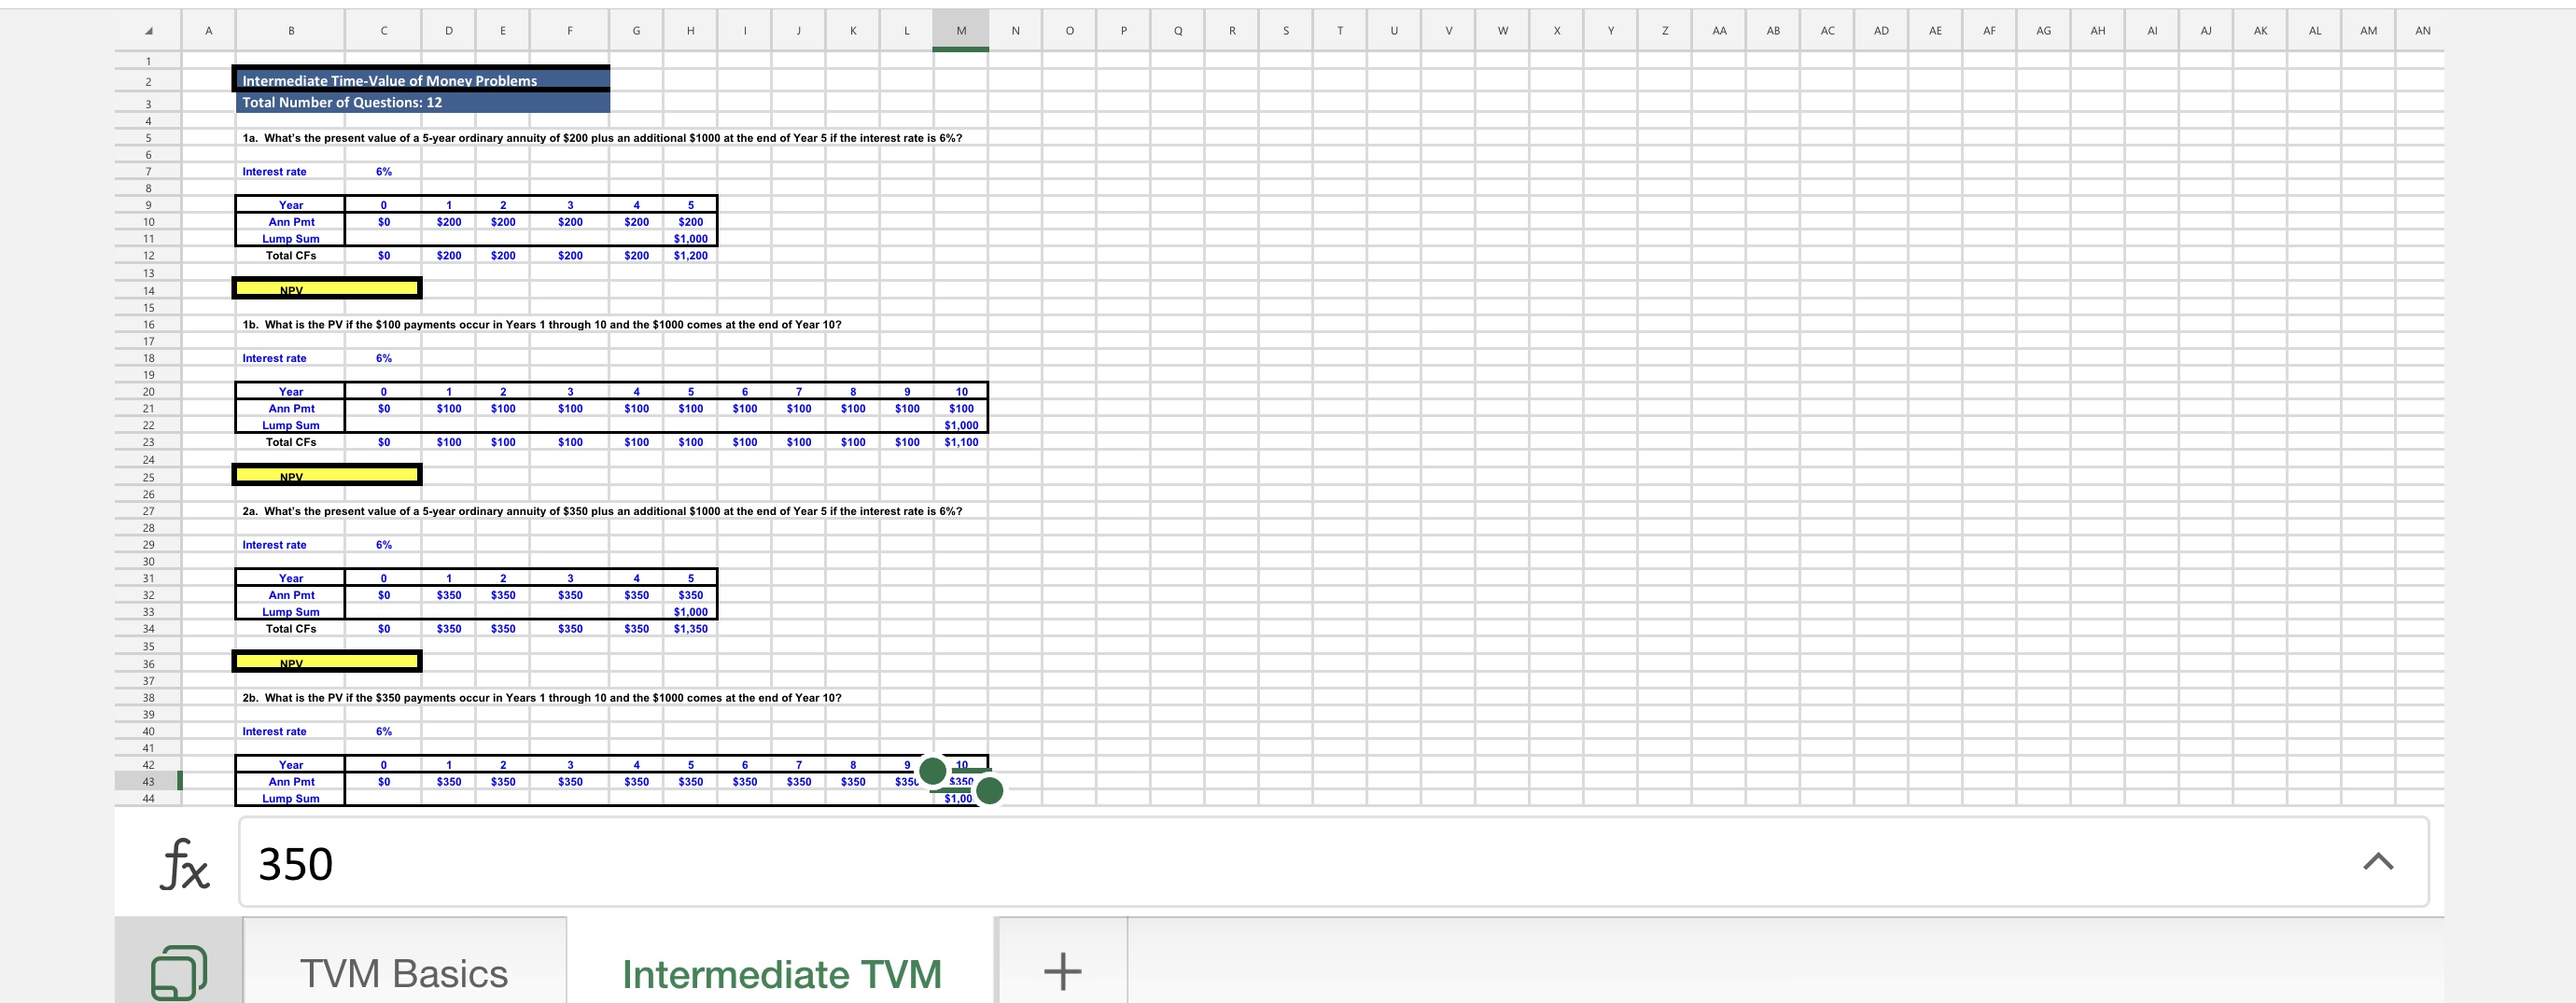Click the fx function icon

tap(183, 862)
